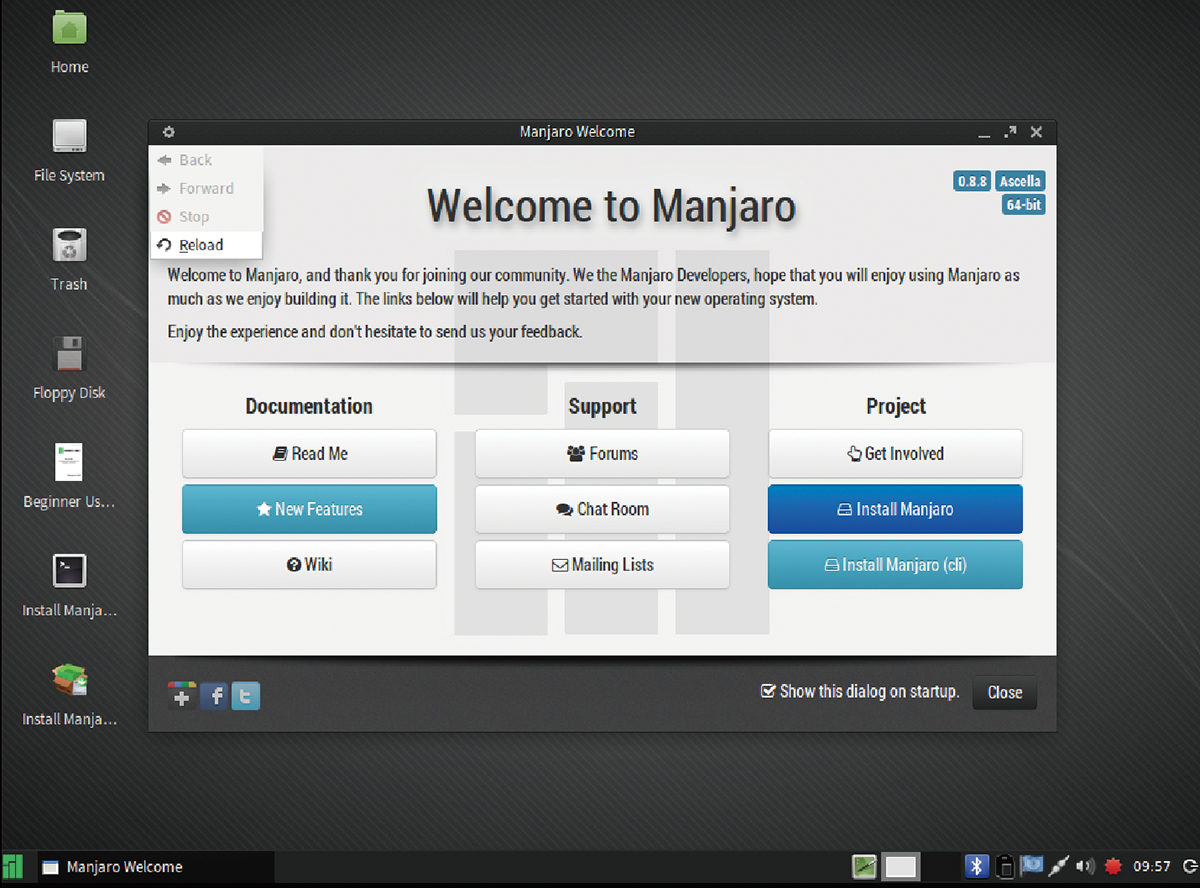Click the clock showing 09:57
This screenshot has width=1200, height=888.
[1152, 867]
